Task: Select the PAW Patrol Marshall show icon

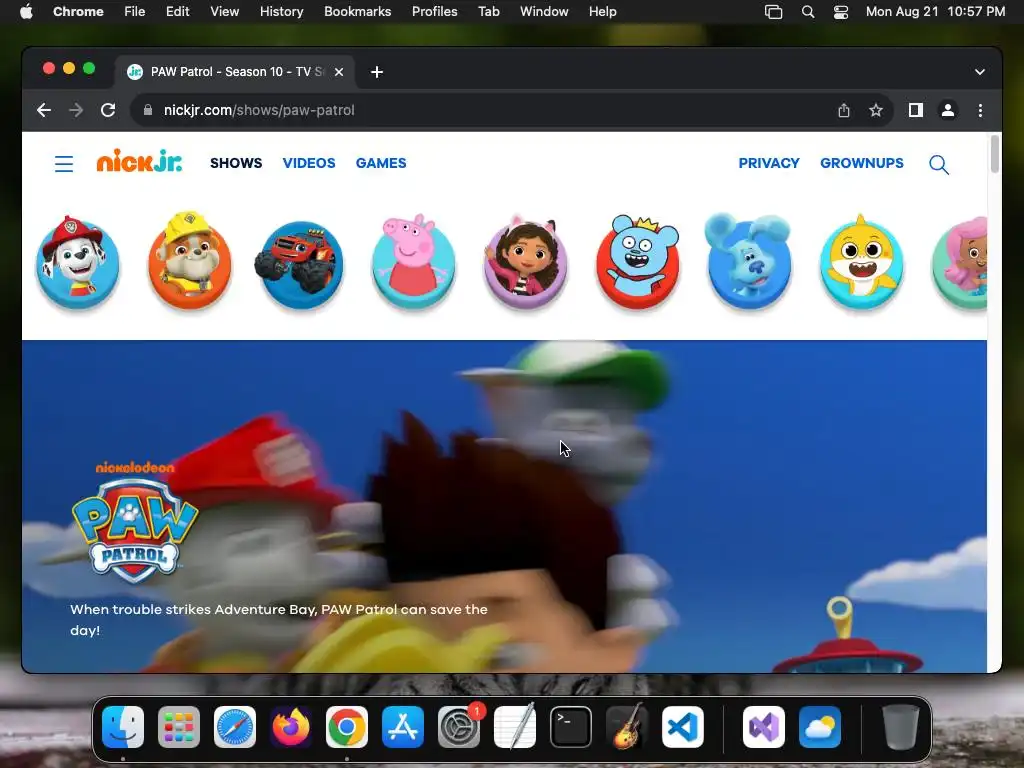Action: [x=78, y=263]
